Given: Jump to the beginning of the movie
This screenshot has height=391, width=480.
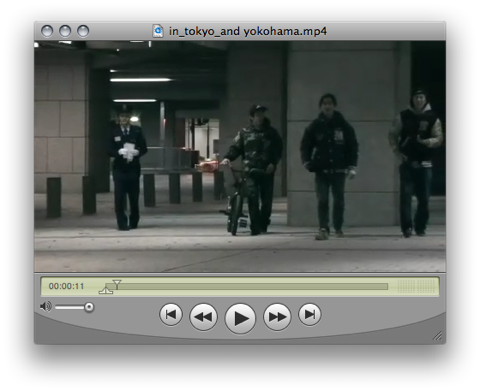Looking at the screenshot, I should click(x=171, y=314).
